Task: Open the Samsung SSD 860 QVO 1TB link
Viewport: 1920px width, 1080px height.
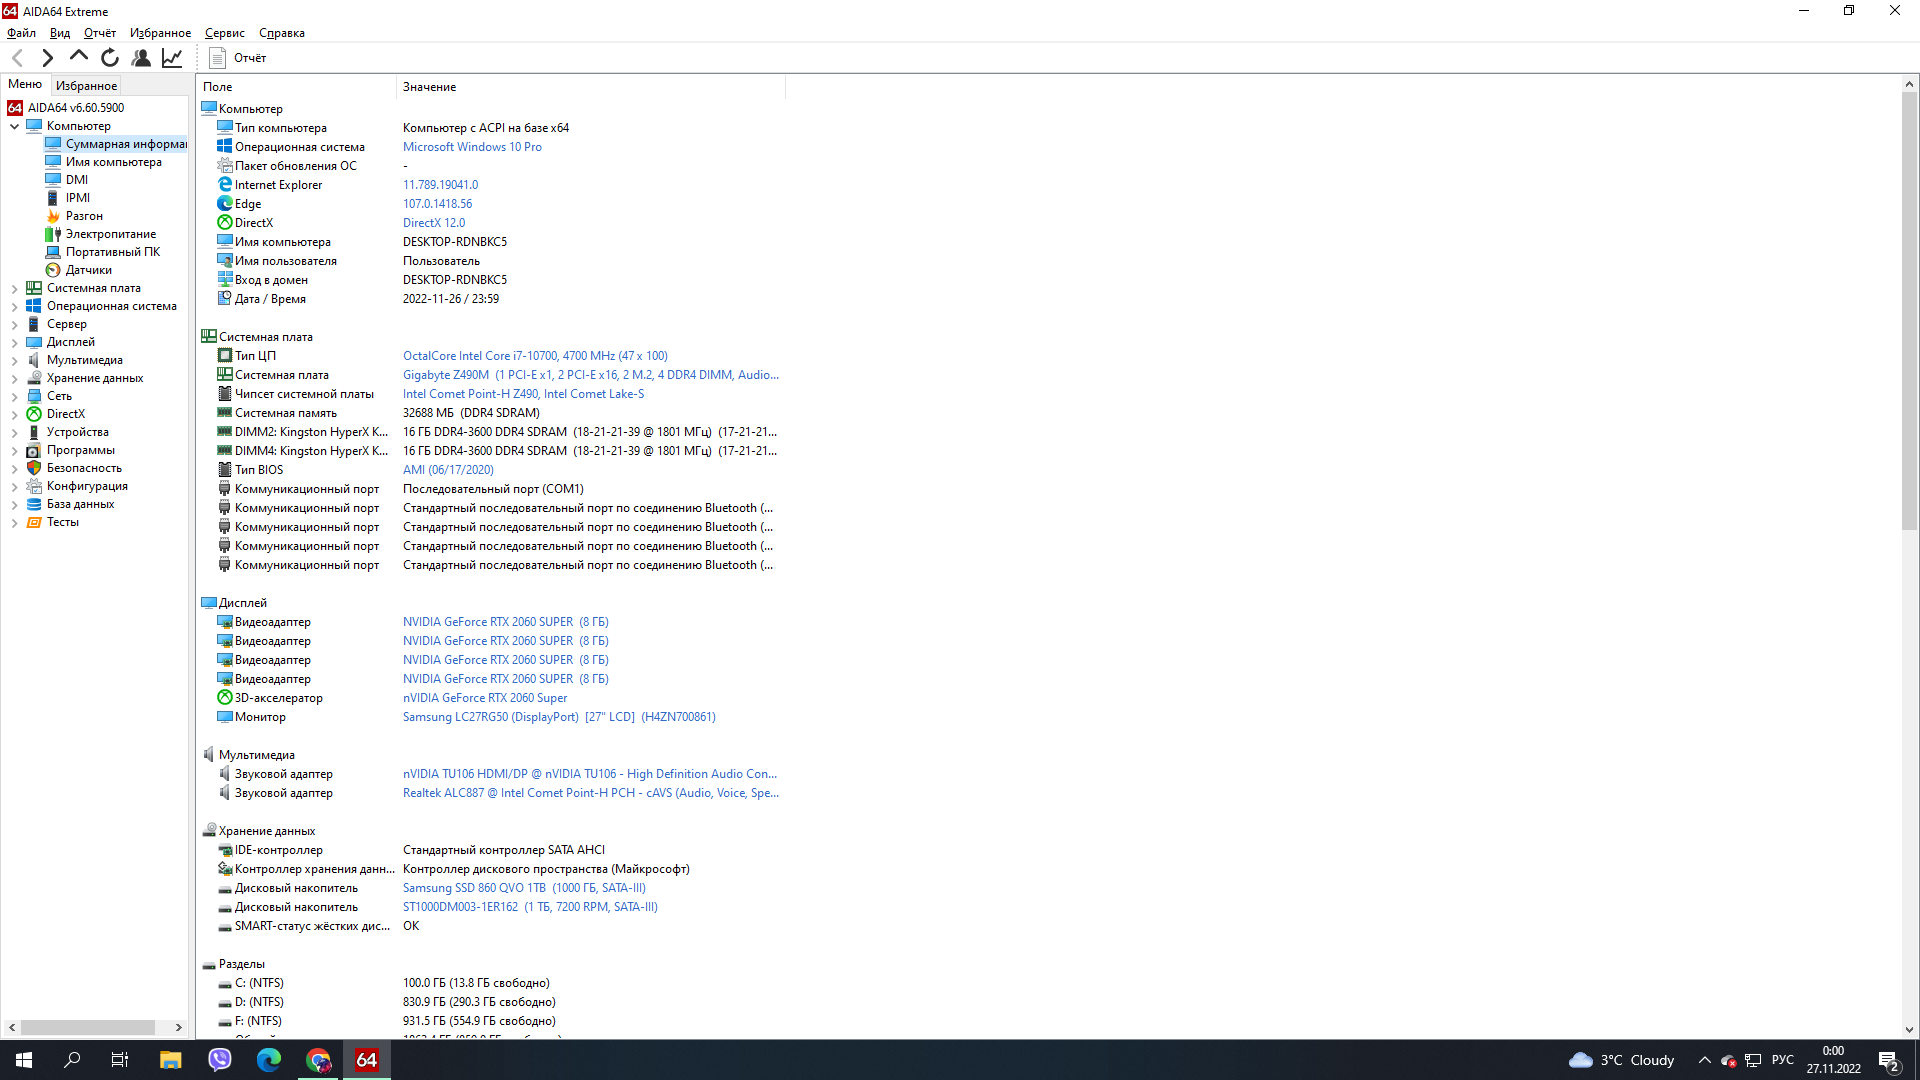Action: (524, 888)
